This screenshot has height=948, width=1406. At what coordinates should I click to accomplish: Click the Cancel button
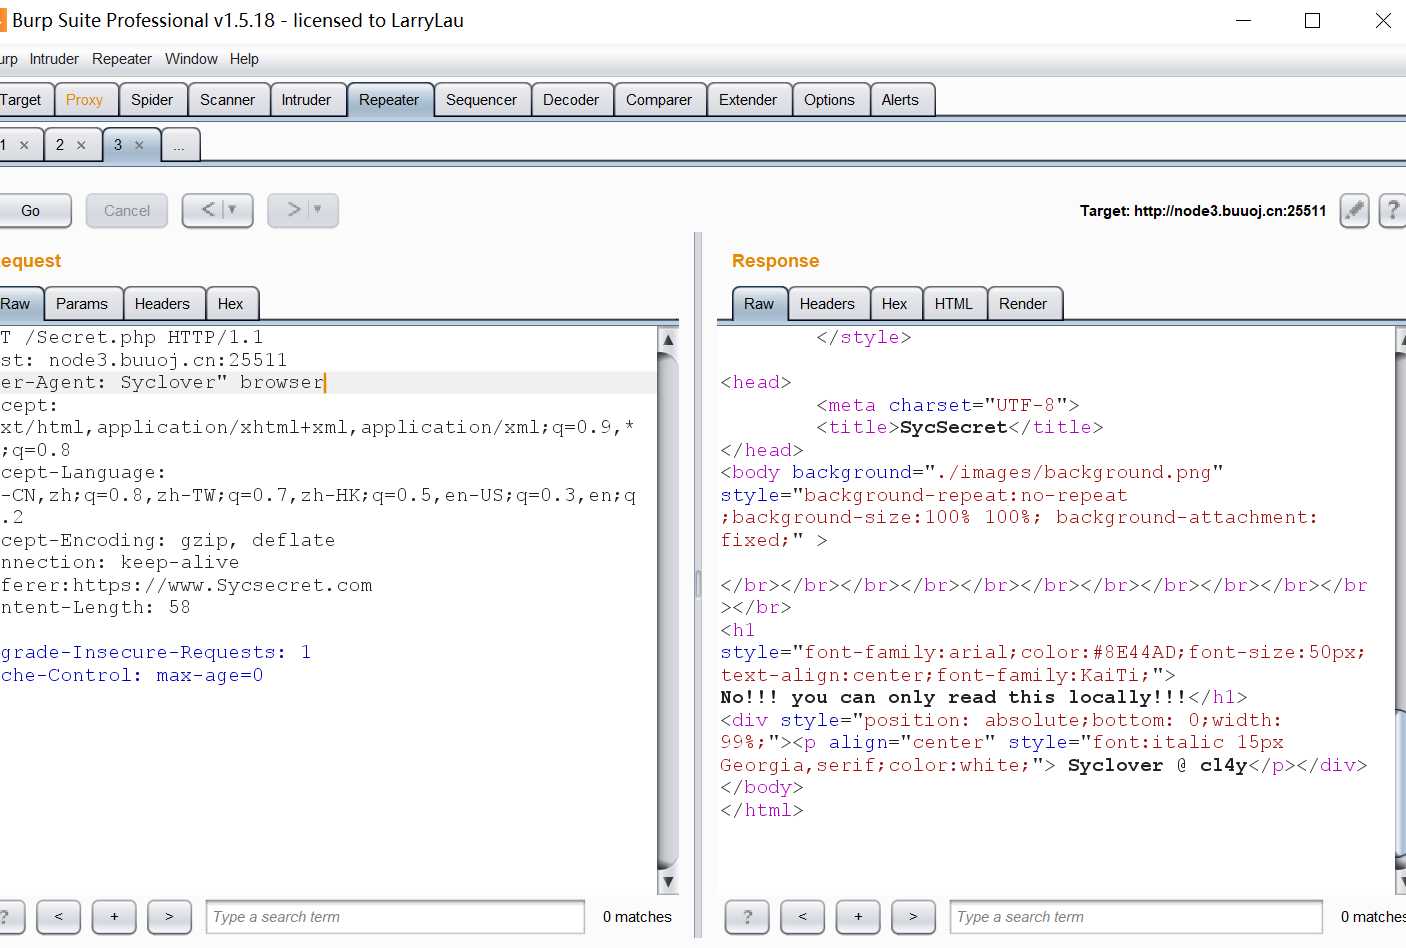click(127, 211)
